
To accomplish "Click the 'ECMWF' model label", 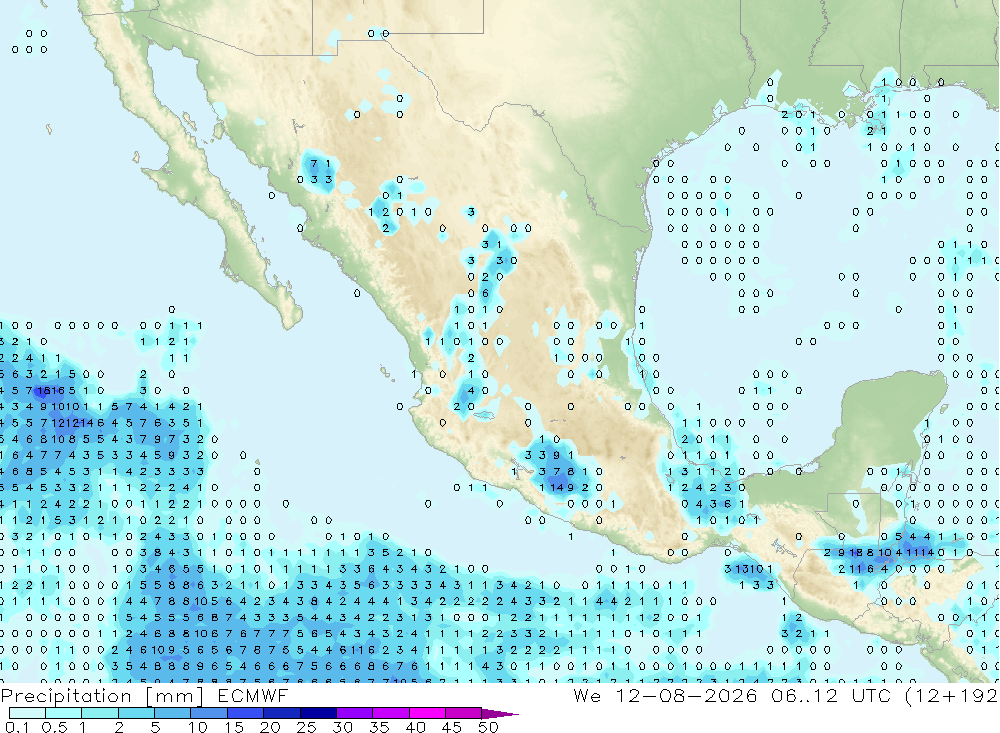I will pos(253,695).
